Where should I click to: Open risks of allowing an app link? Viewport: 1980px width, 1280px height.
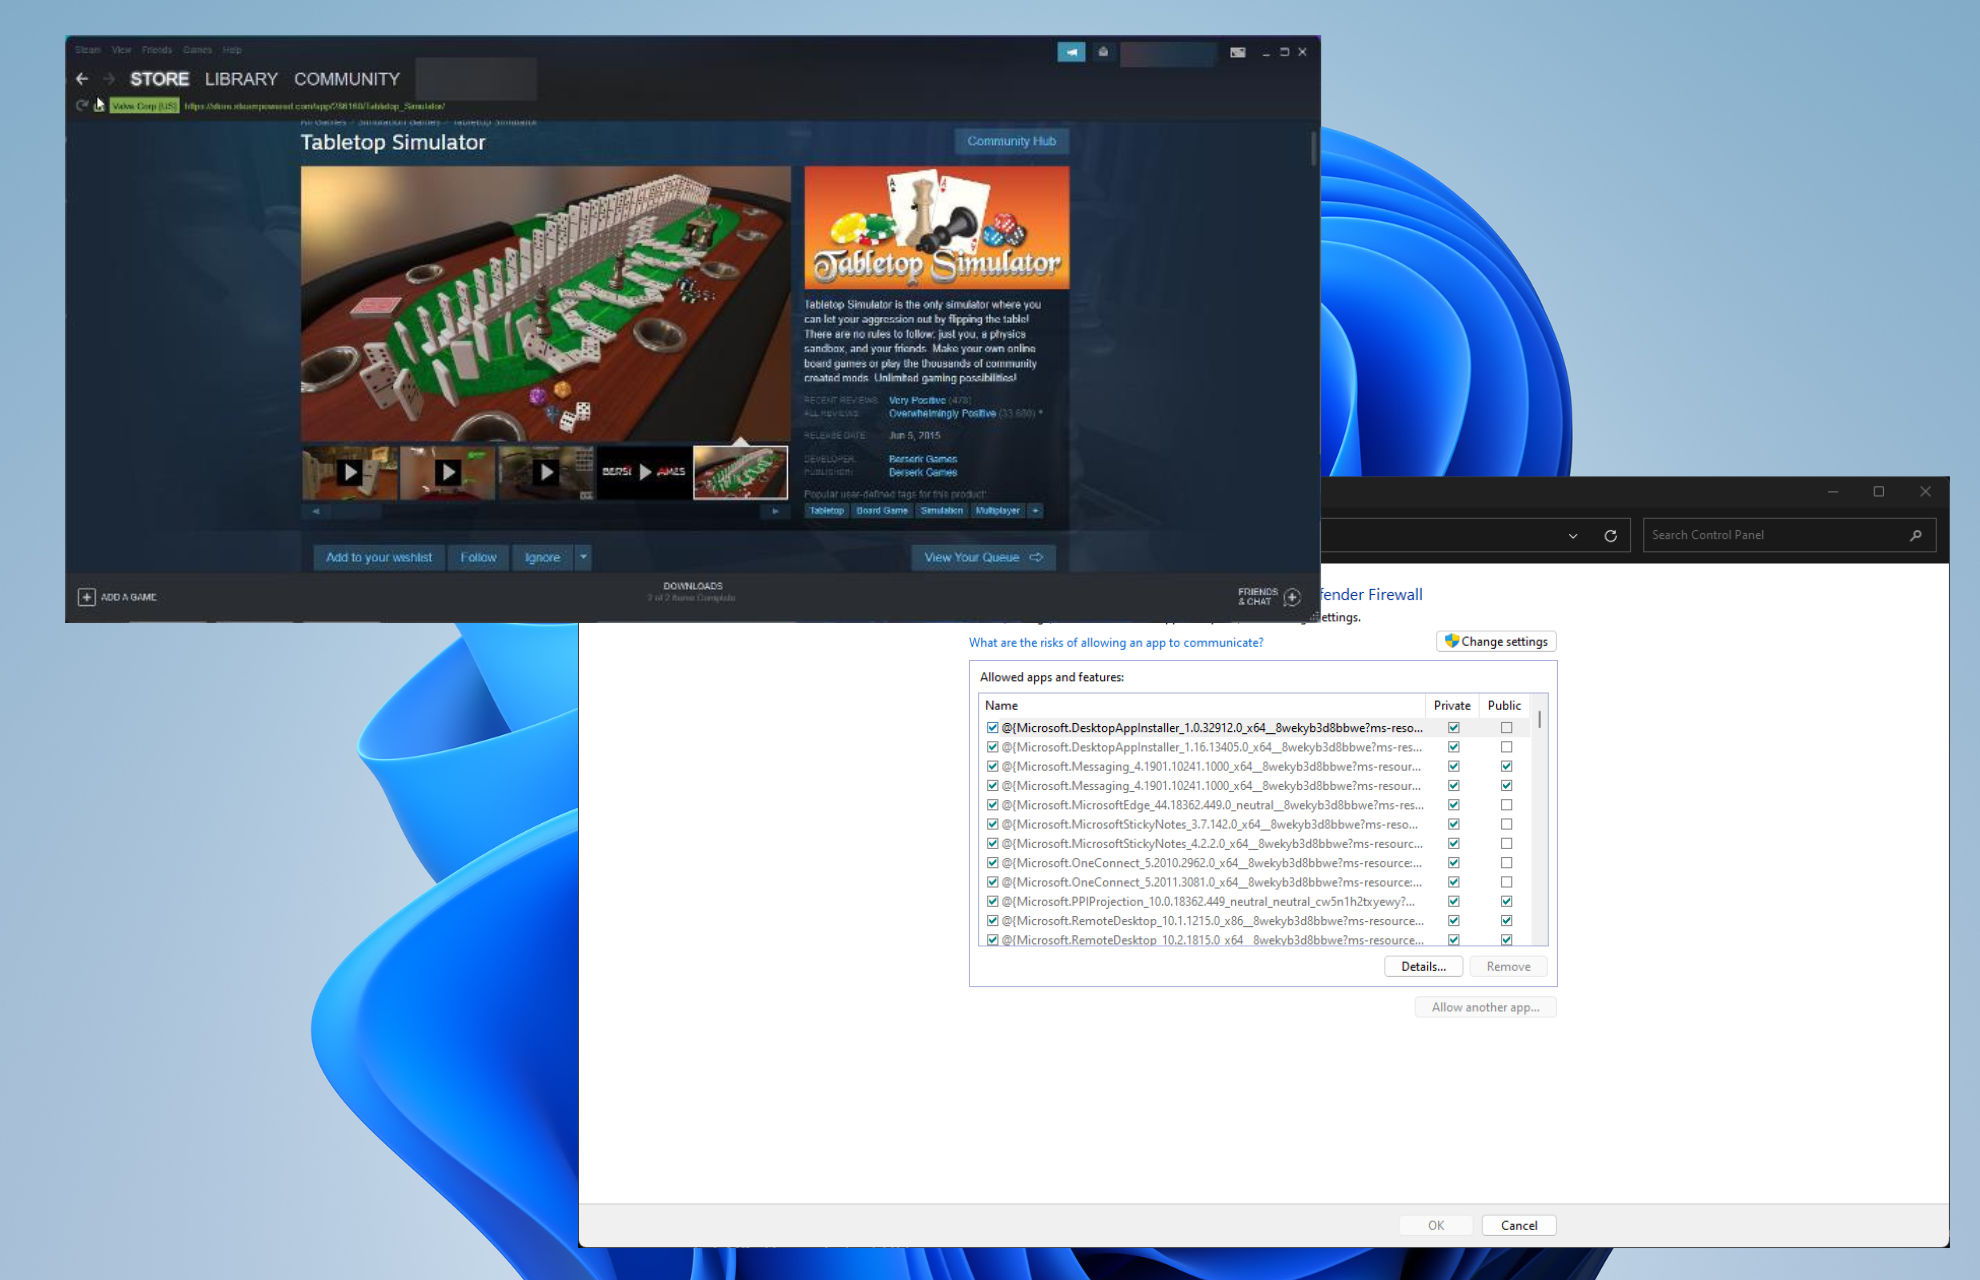pyautogui.click(x=1115, y=642)
